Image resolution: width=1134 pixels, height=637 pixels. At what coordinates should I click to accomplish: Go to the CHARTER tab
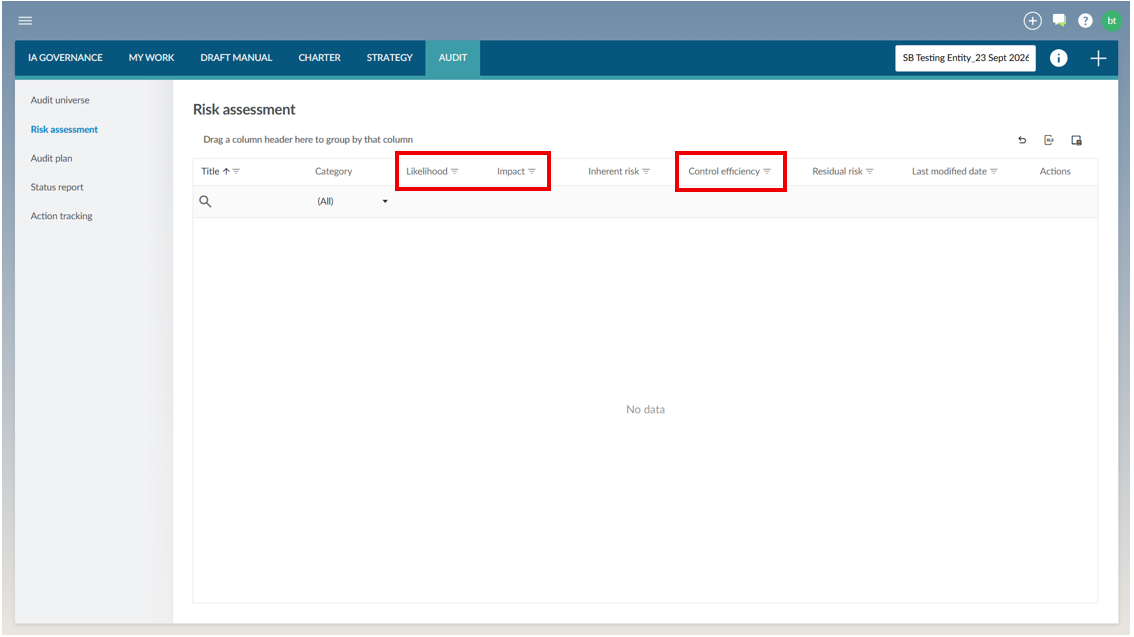[x=320, y=58]
